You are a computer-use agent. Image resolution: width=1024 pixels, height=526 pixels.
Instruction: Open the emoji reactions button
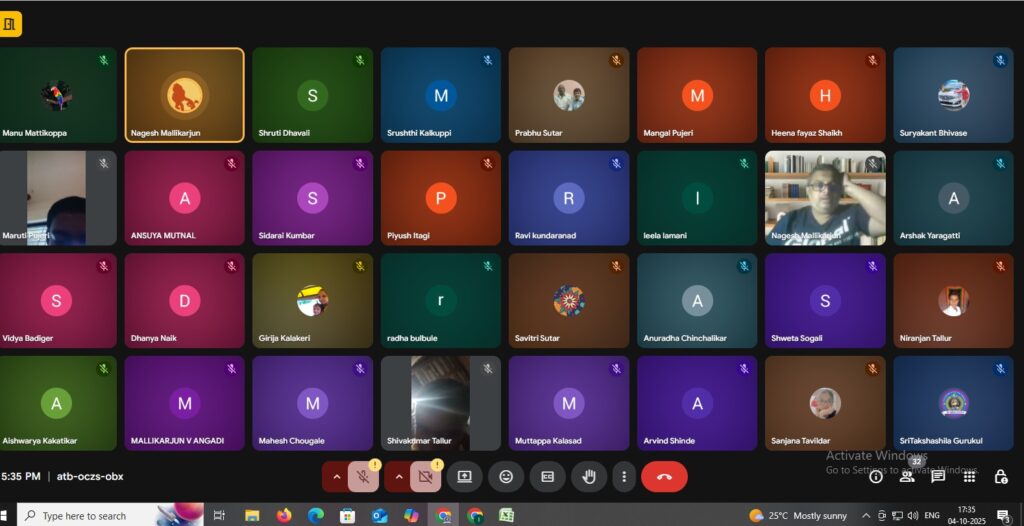point(506,477)
